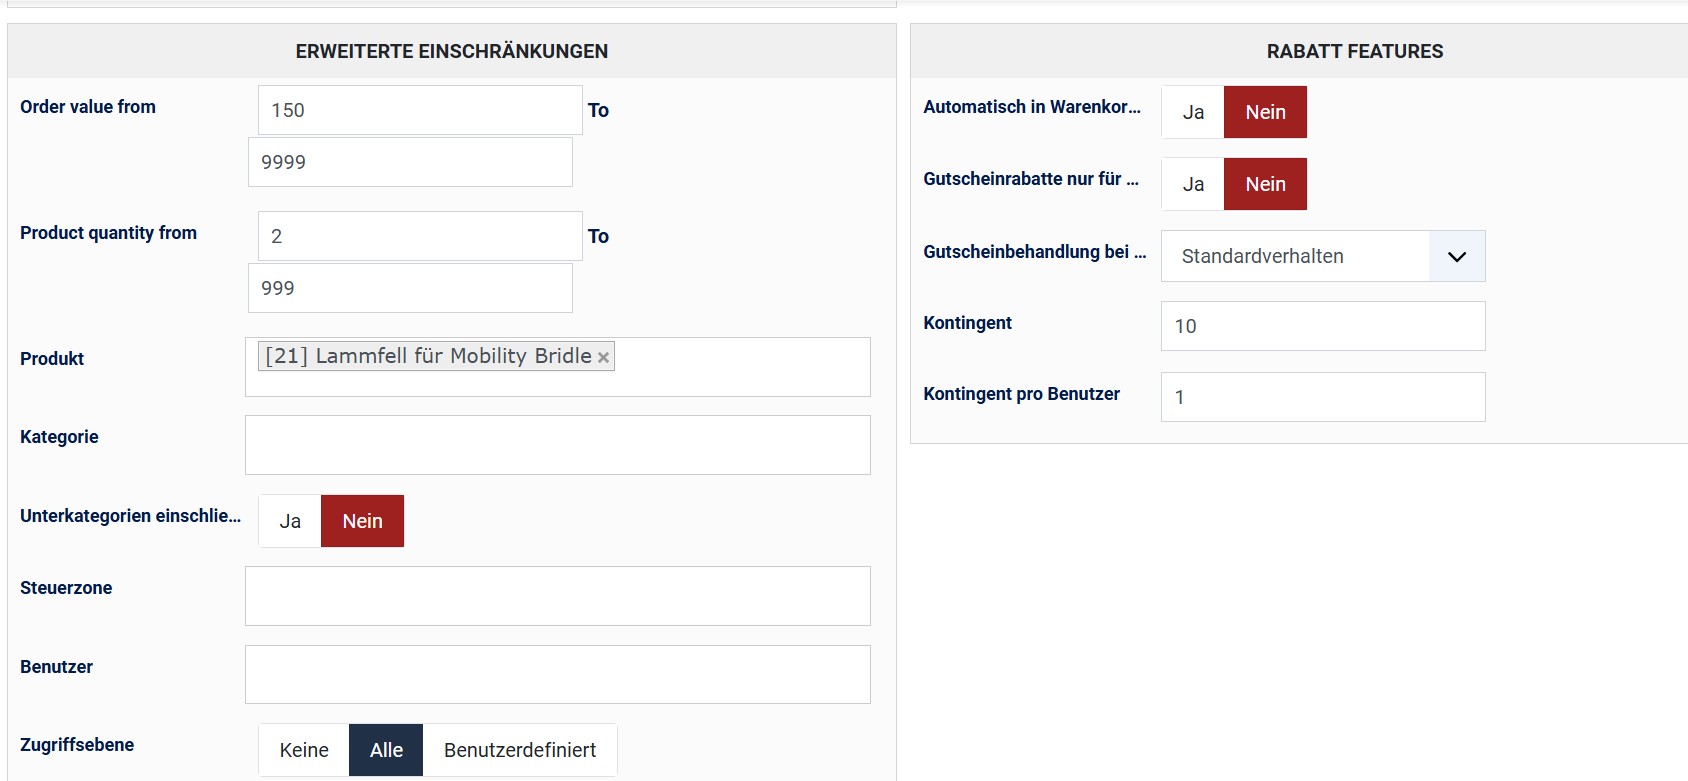Open the Kategorie selection field

coord(557,445)
